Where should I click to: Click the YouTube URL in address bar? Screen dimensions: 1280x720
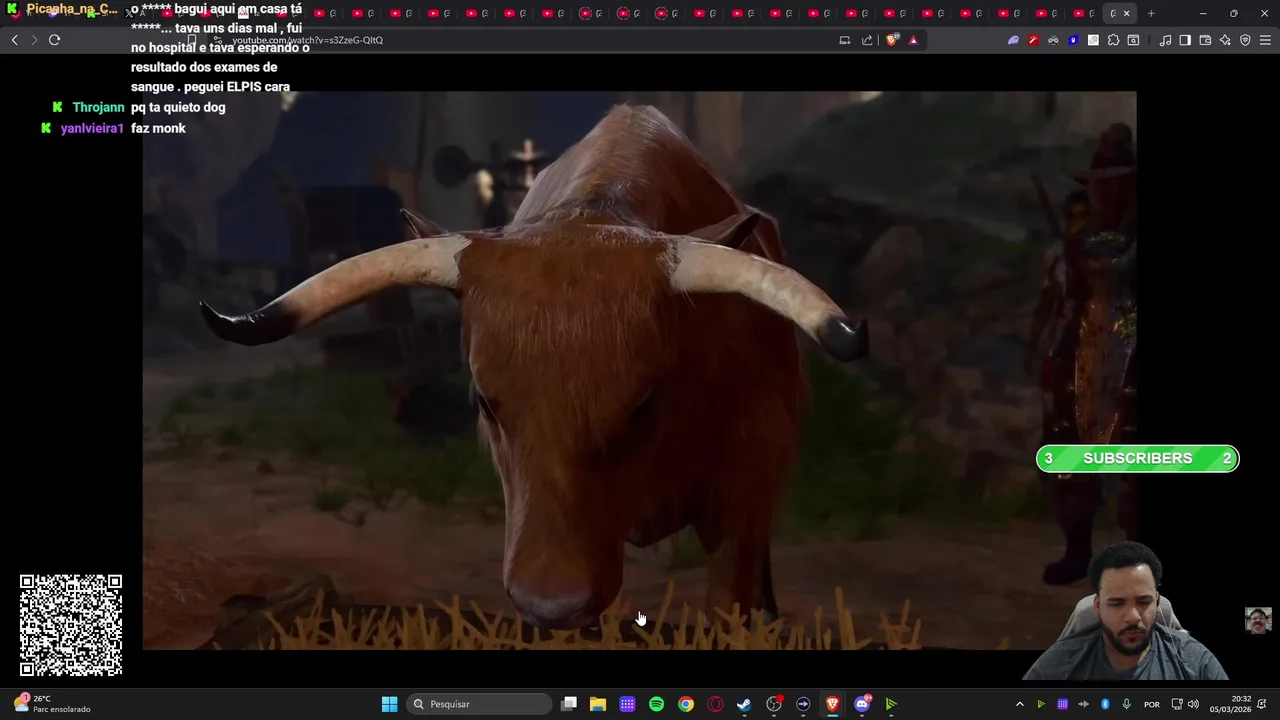click(x=308, y=40)
